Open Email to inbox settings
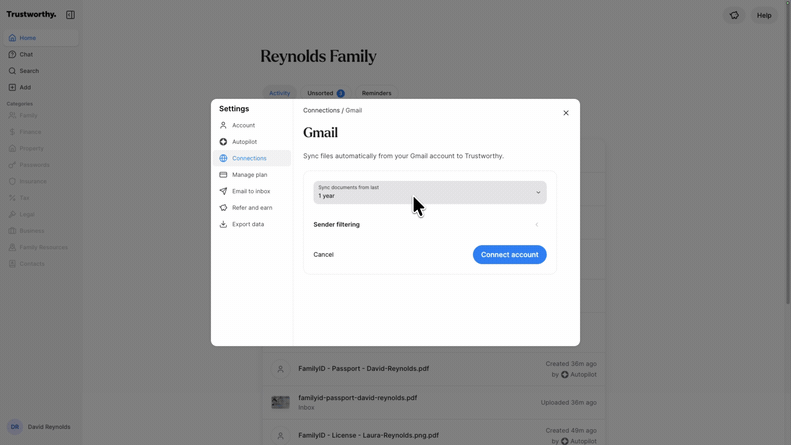 pyautogui.click(x=251, y=191)
